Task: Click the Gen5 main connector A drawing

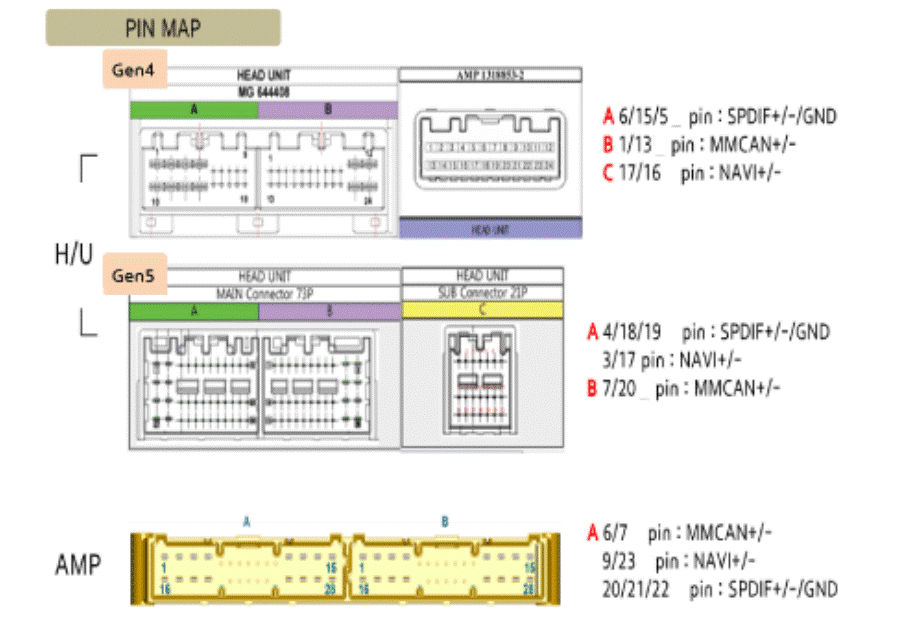Action: coord(200,384)
